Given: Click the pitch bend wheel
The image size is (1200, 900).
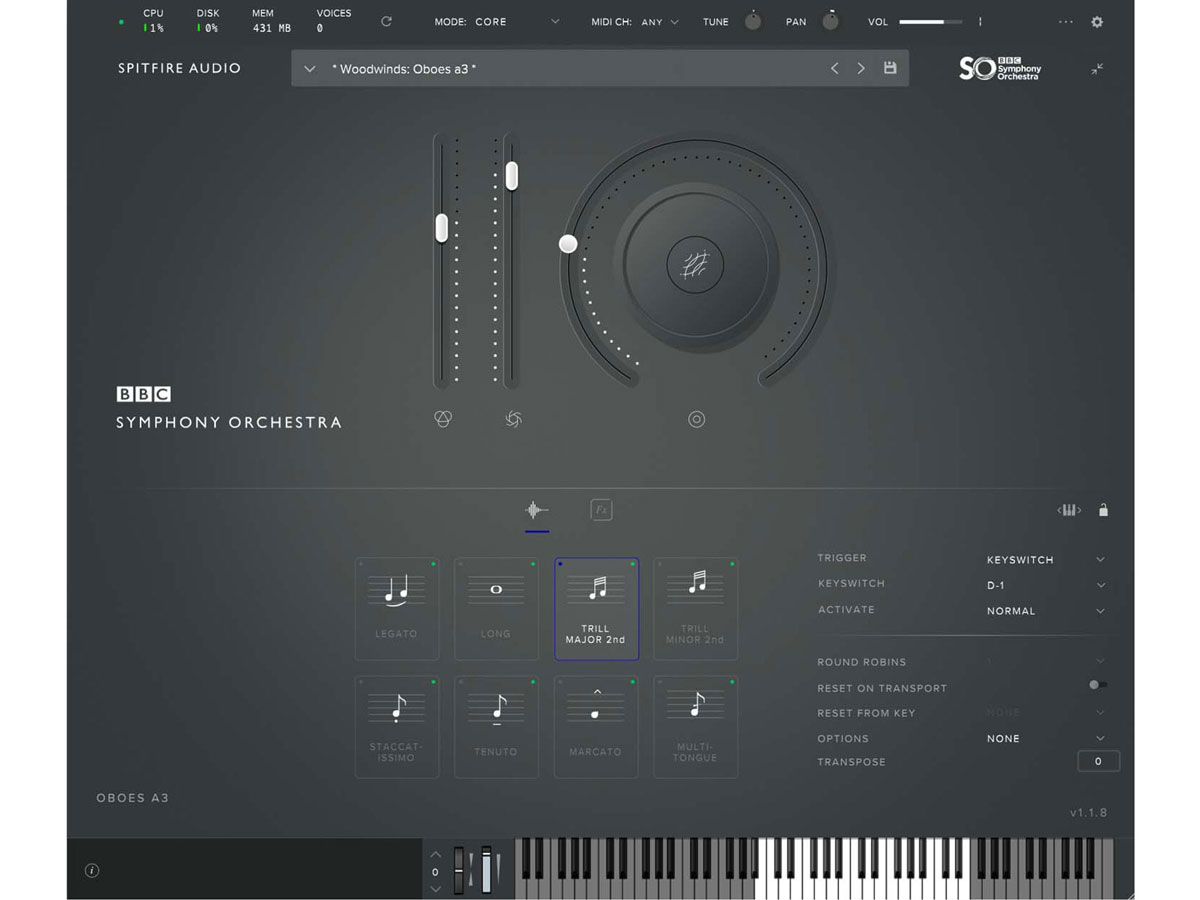Looking at the screenshot, I should pos(460,870).
